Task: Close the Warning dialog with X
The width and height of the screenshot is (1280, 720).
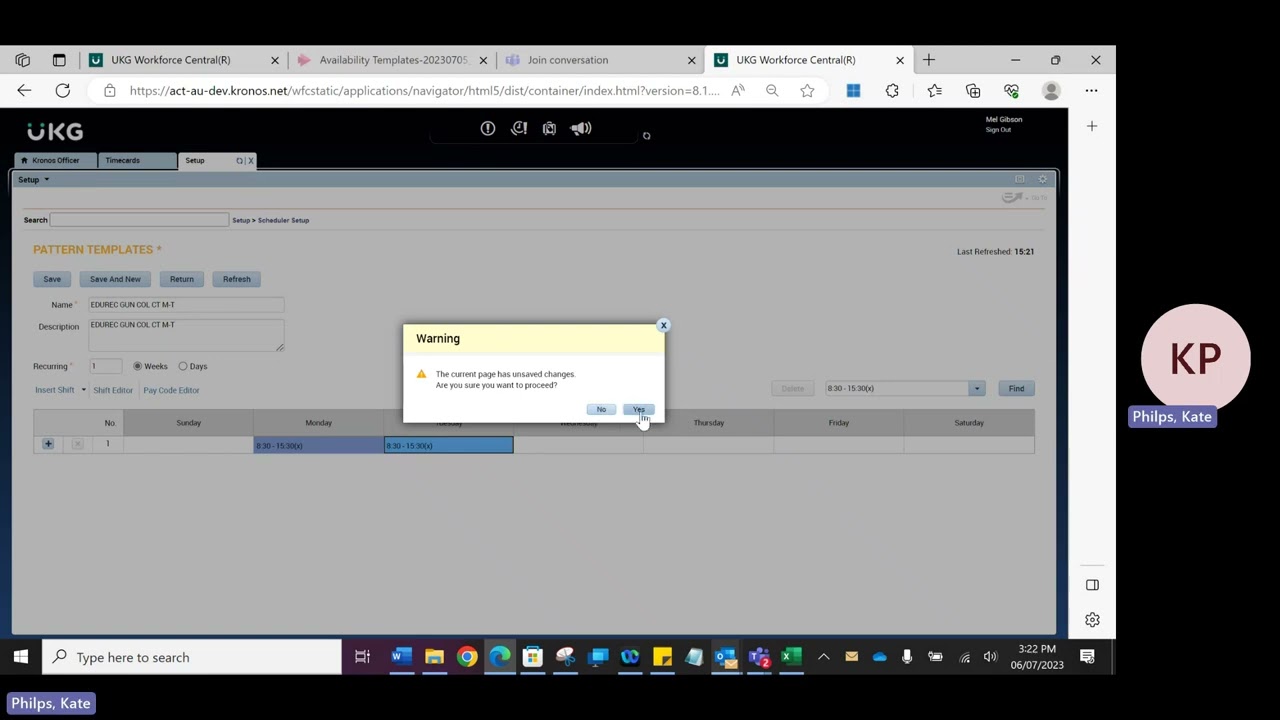Action: (663, 325)
